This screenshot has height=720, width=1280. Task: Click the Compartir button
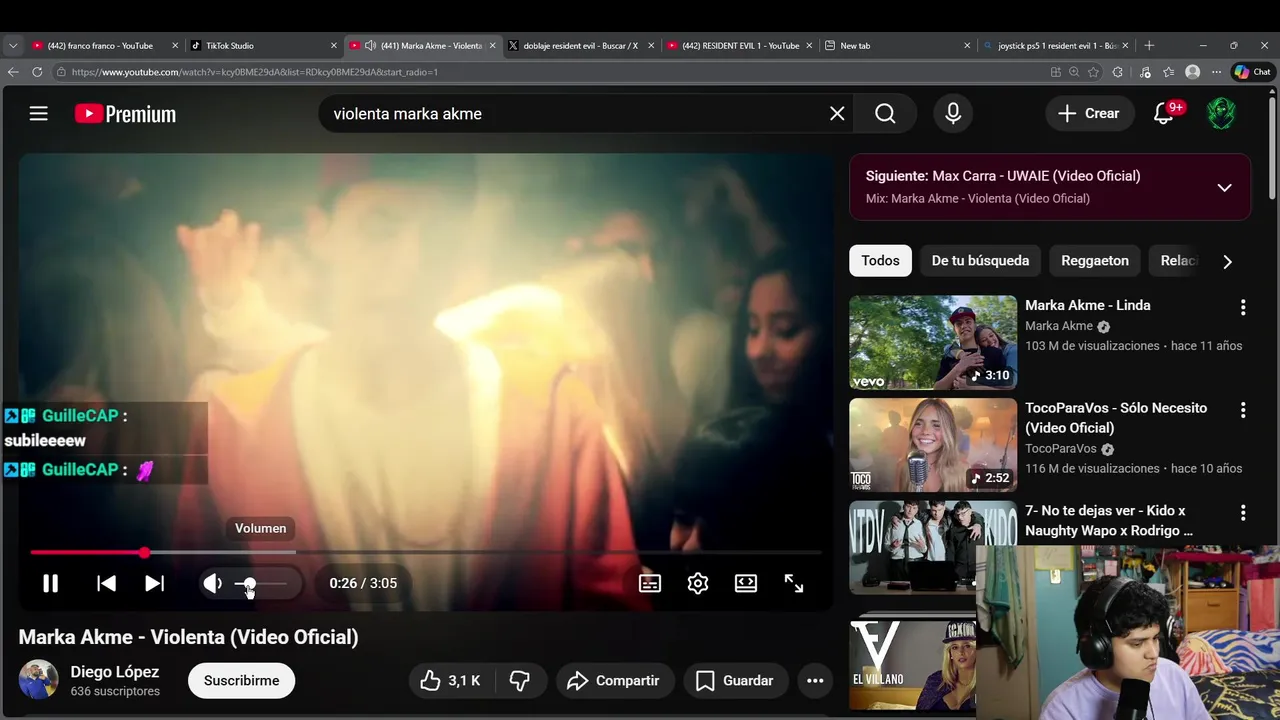613,681
